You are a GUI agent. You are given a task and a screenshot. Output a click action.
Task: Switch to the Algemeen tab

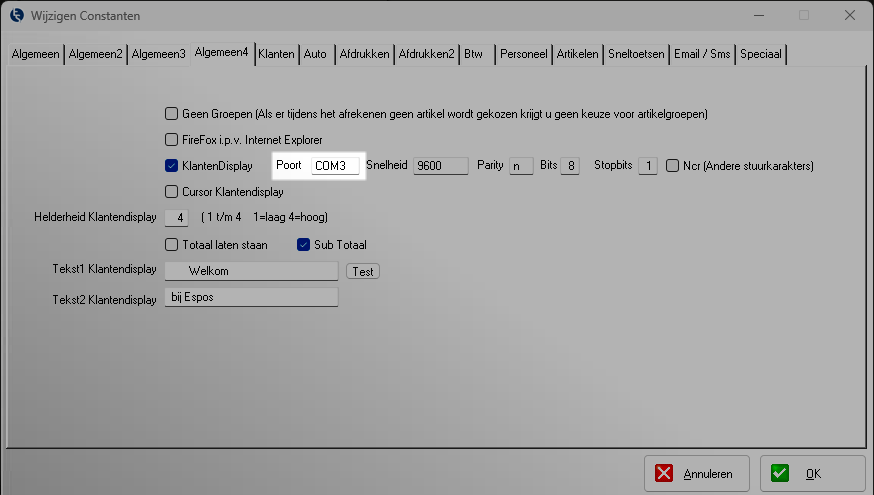(x=36, y=54)
